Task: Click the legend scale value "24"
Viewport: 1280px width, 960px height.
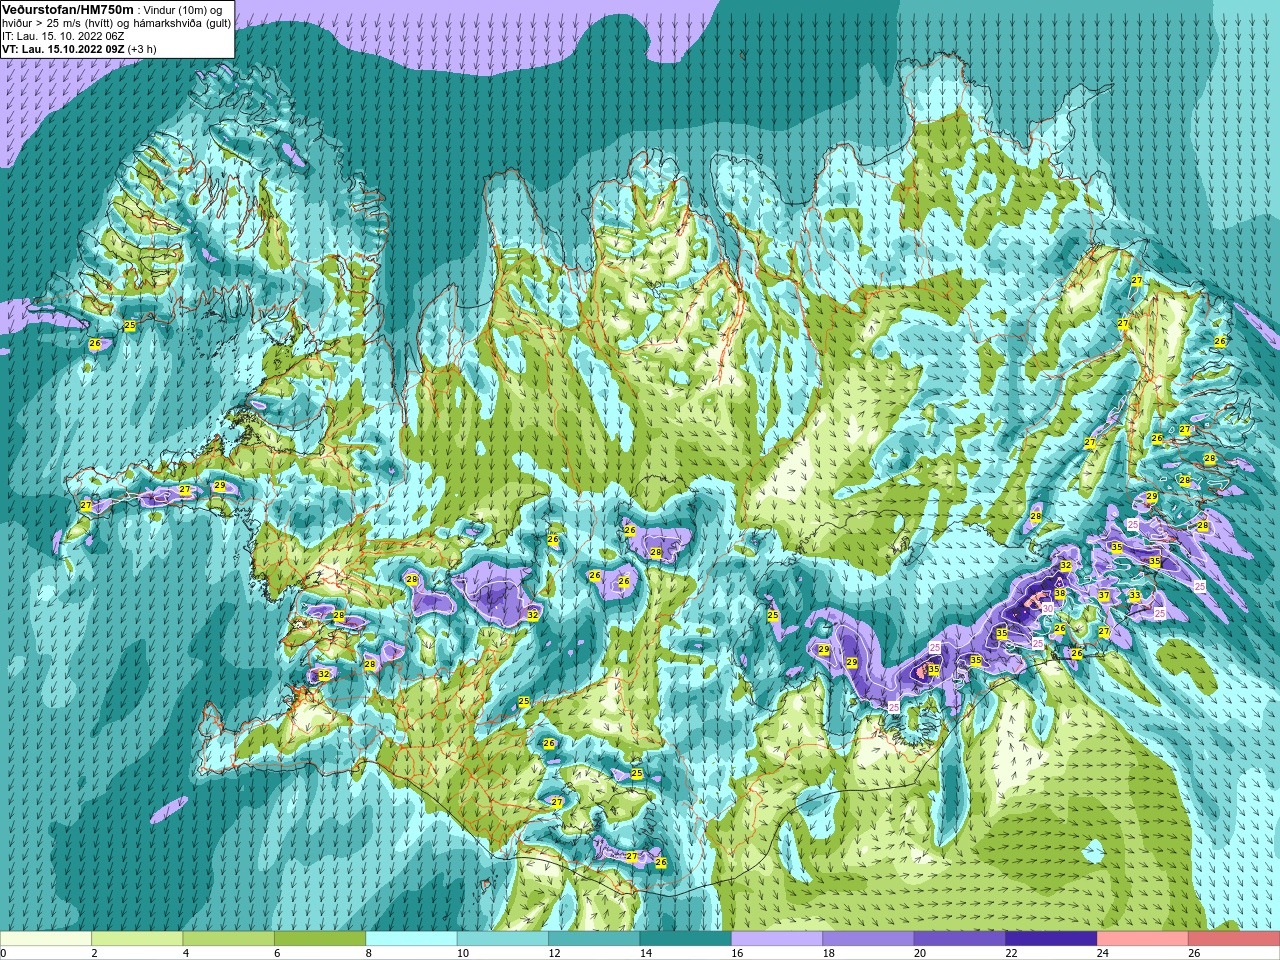Action: pyautogui.click(x=1103, y=953)
